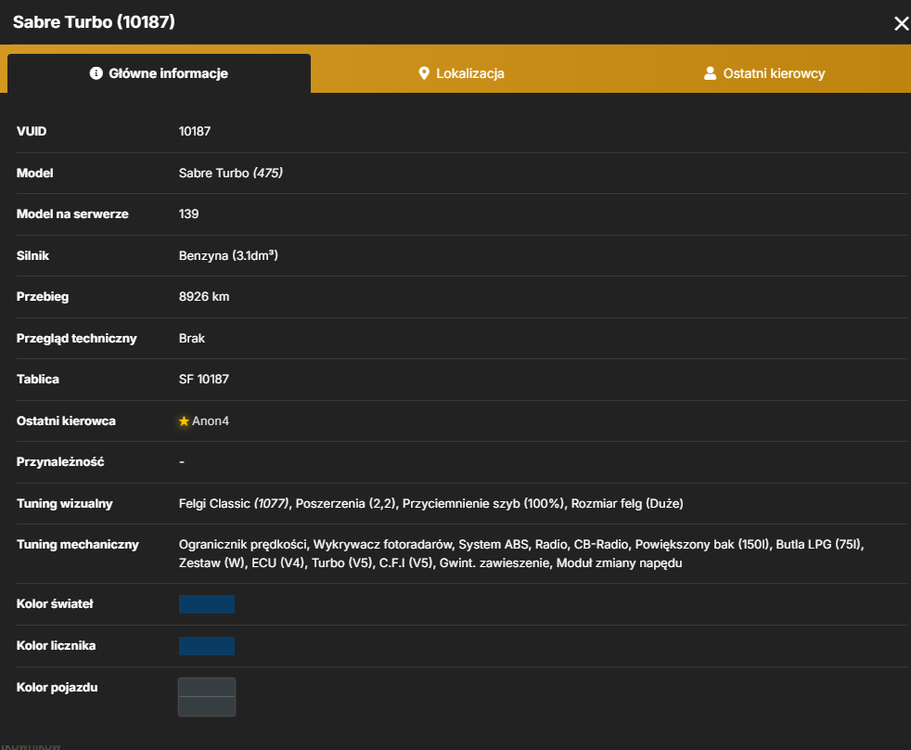Viewport: 911px width, 750px height.
Task: Click "Powiększony bak (150l)" entry
Action: (x=702, y=545)
